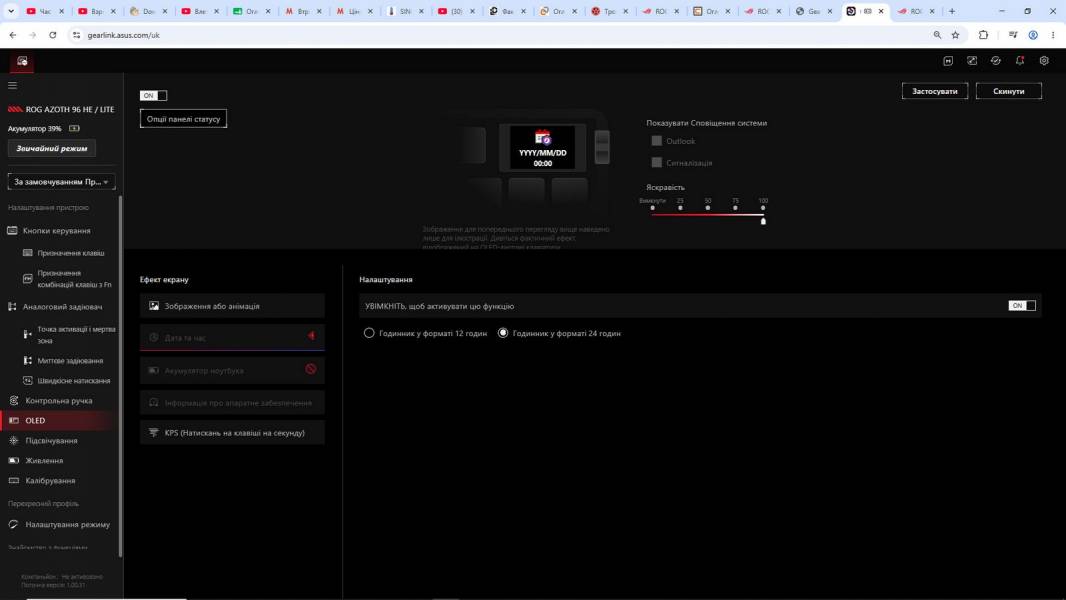1066x600 pixels.
Task: Open browser extensions puzzle icon
Action: (984, 35)
